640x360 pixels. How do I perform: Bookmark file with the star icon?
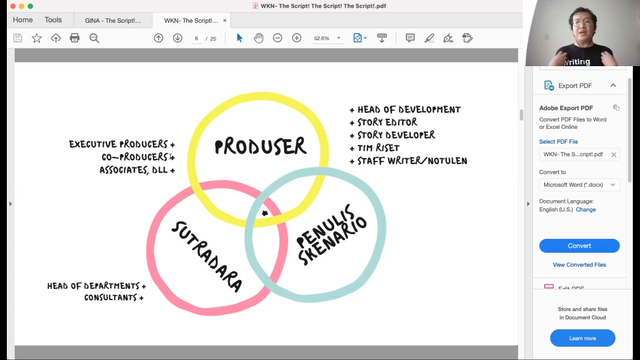37,38
